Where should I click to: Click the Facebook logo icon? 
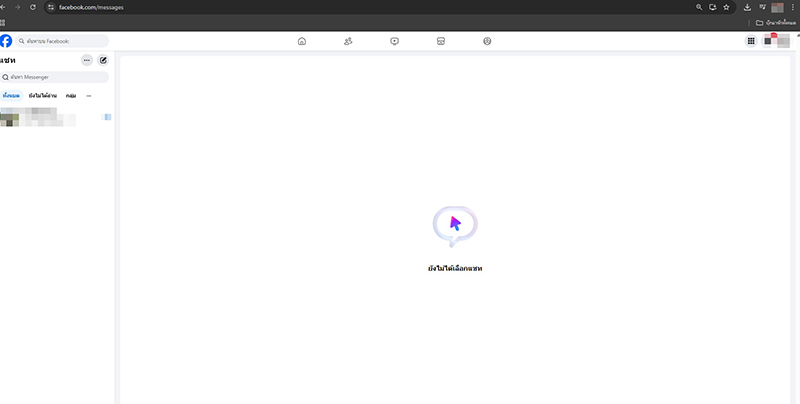pos(6,41)
